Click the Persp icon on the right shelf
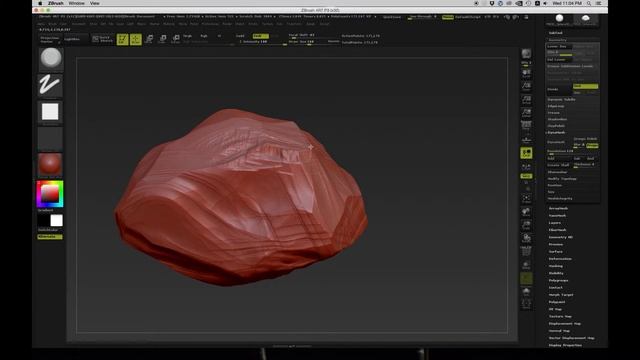 tap(526, 125)
